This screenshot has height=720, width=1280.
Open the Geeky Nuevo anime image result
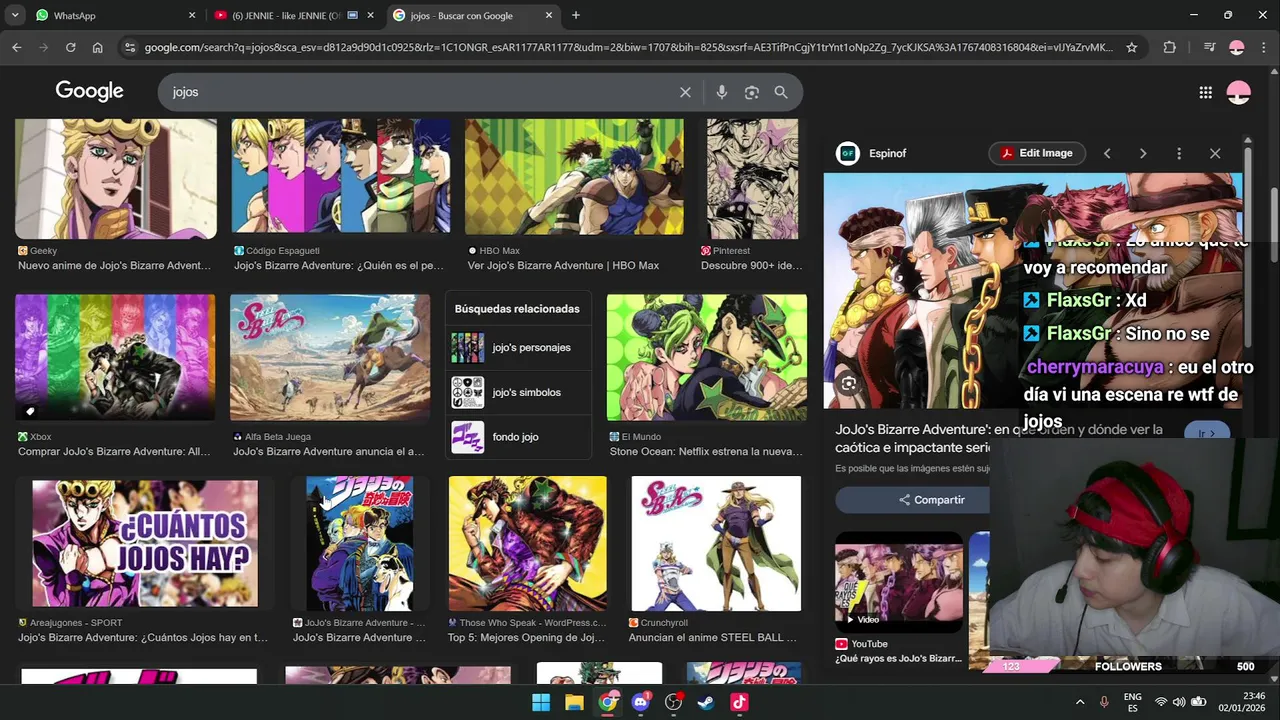pos(116,179)
